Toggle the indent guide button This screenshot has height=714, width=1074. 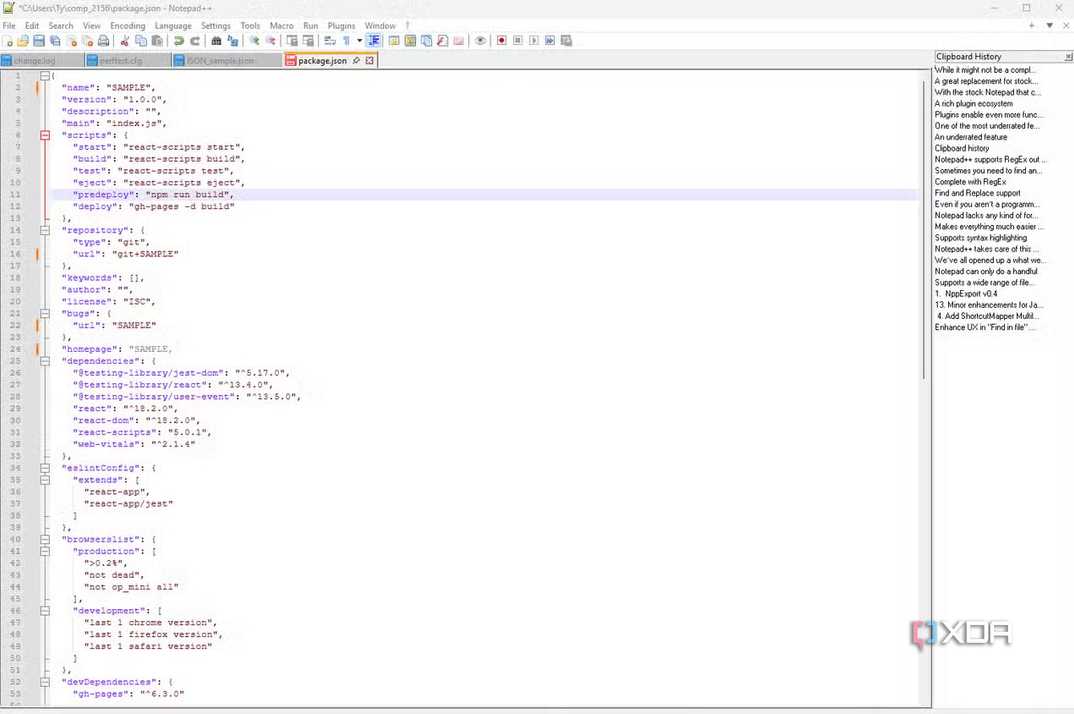pyautogui.click(x=374, y=41)
